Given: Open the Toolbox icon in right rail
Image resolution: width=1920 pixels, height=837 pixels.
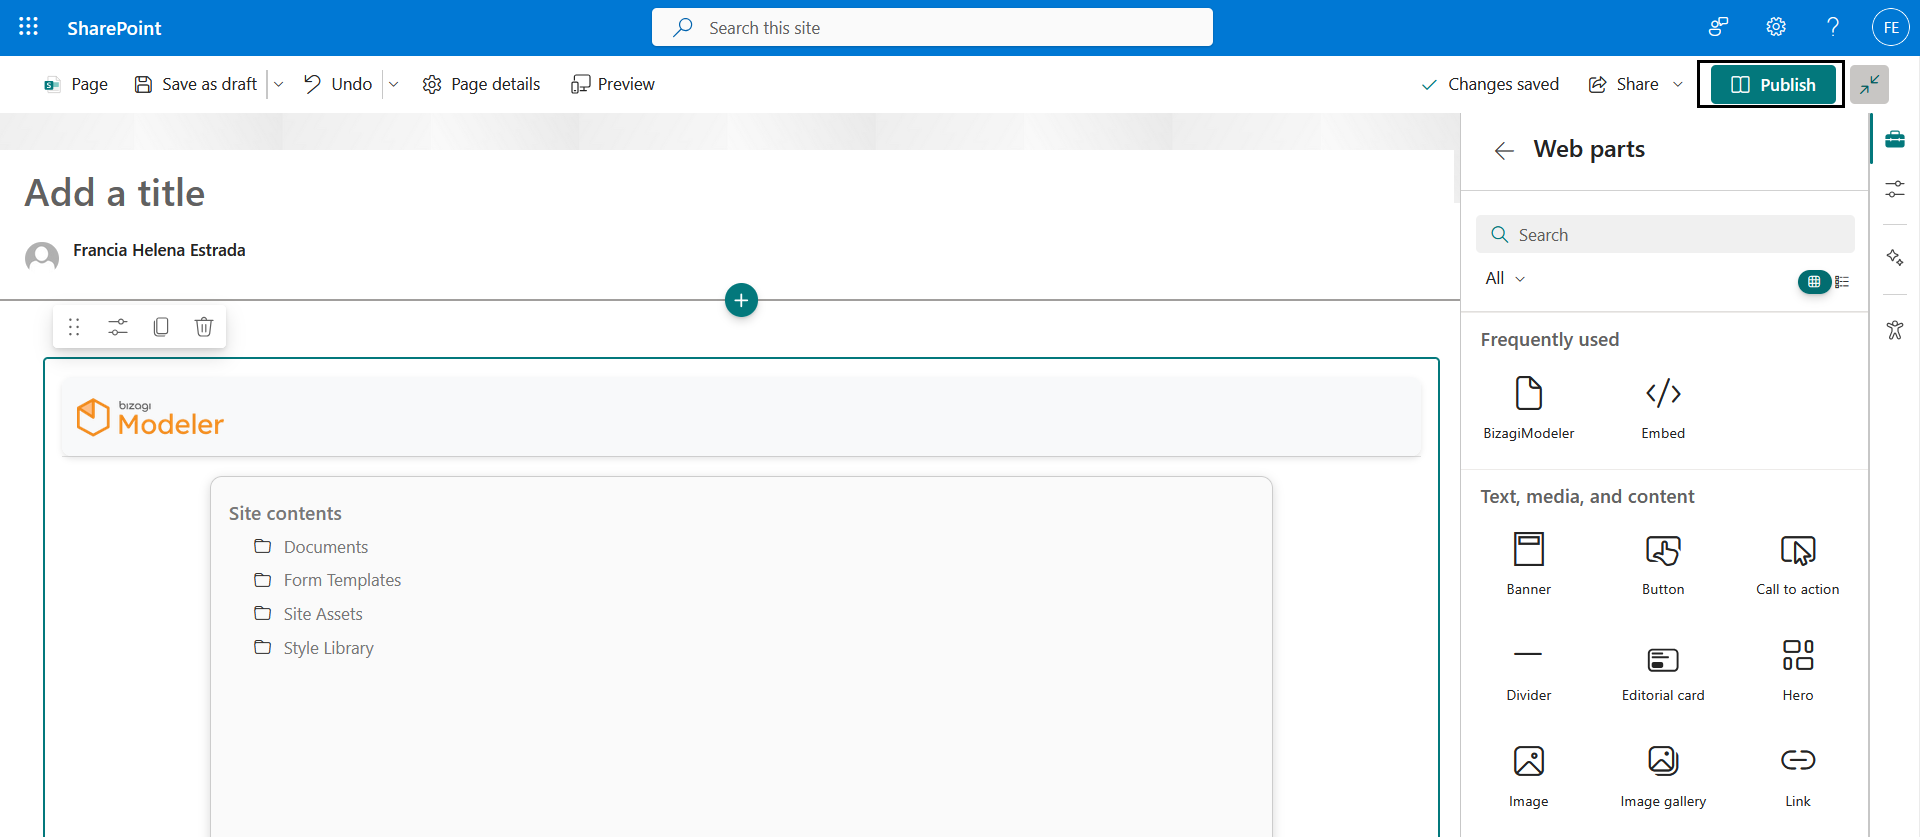Looking at the screenshot, I should [1895, 139].
